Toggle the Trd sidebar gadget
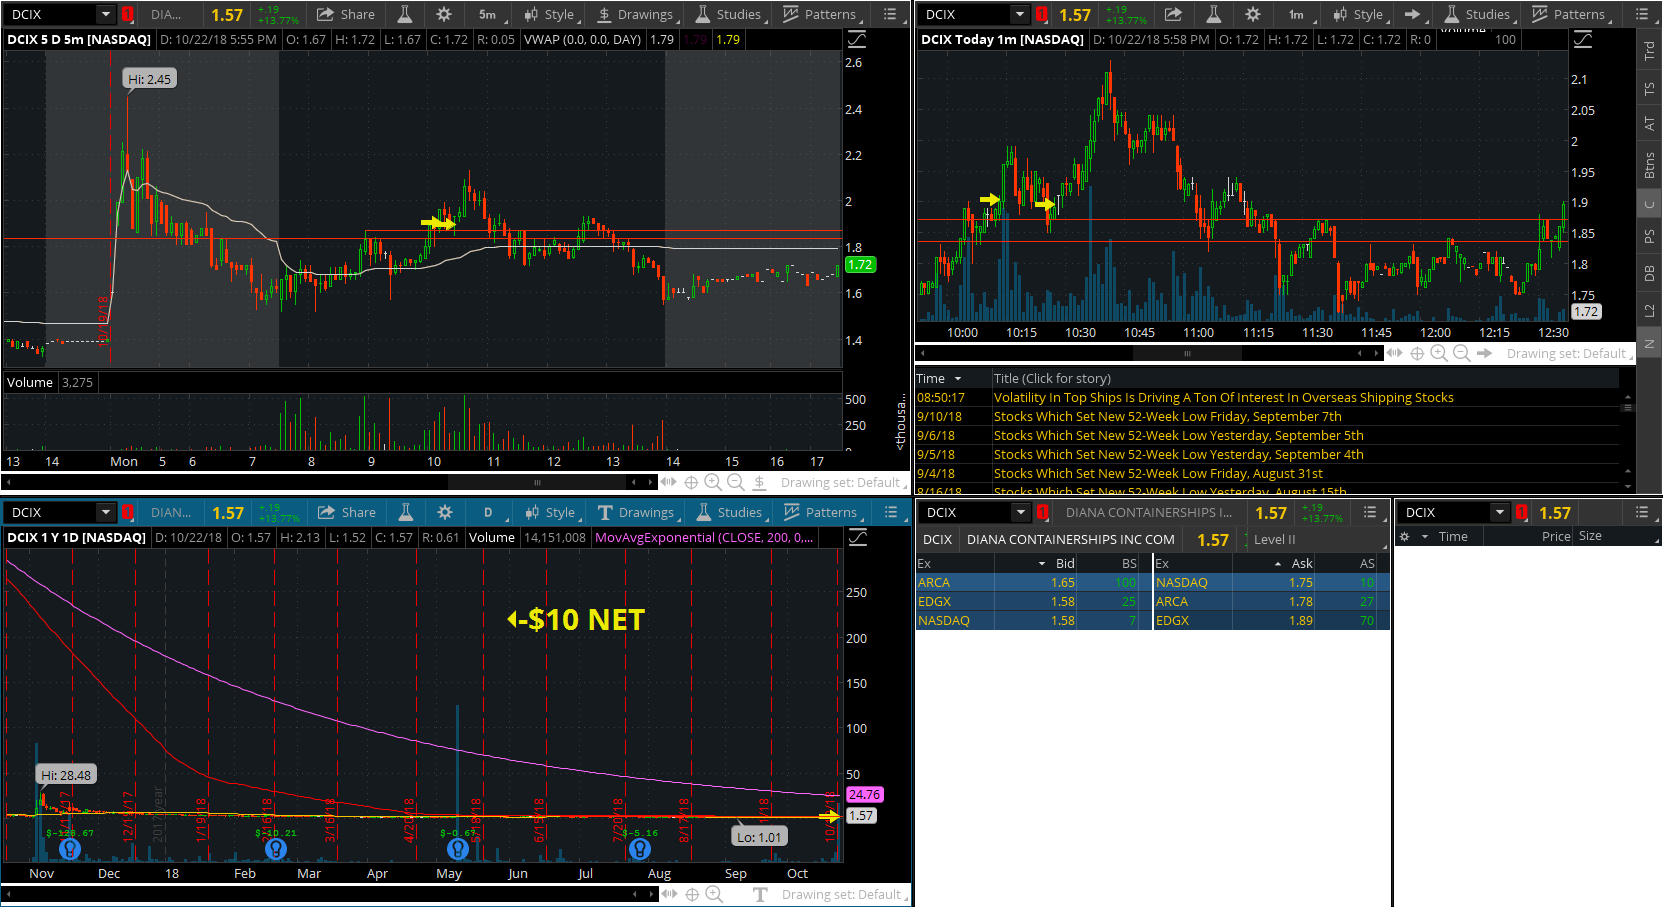1663x907 pixels. tap(1650, 51)
